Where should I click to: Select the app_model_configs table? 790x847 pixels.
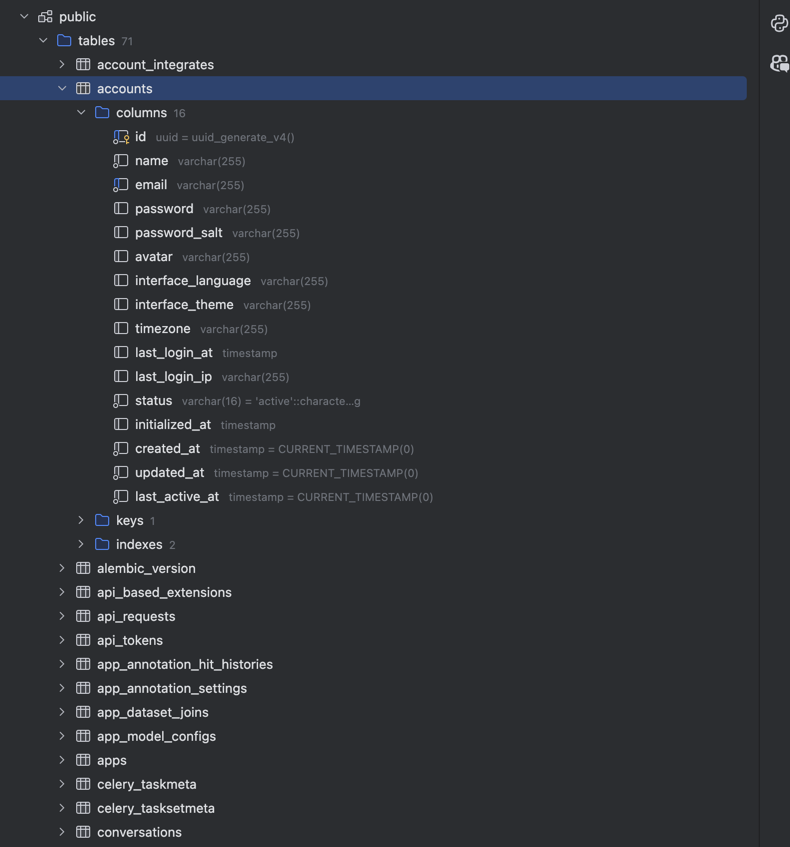click(156, 736)
